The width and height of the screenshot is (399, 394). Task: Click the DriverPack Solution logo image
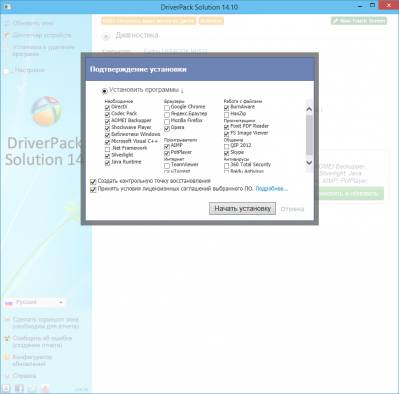(x=46, y=111)
